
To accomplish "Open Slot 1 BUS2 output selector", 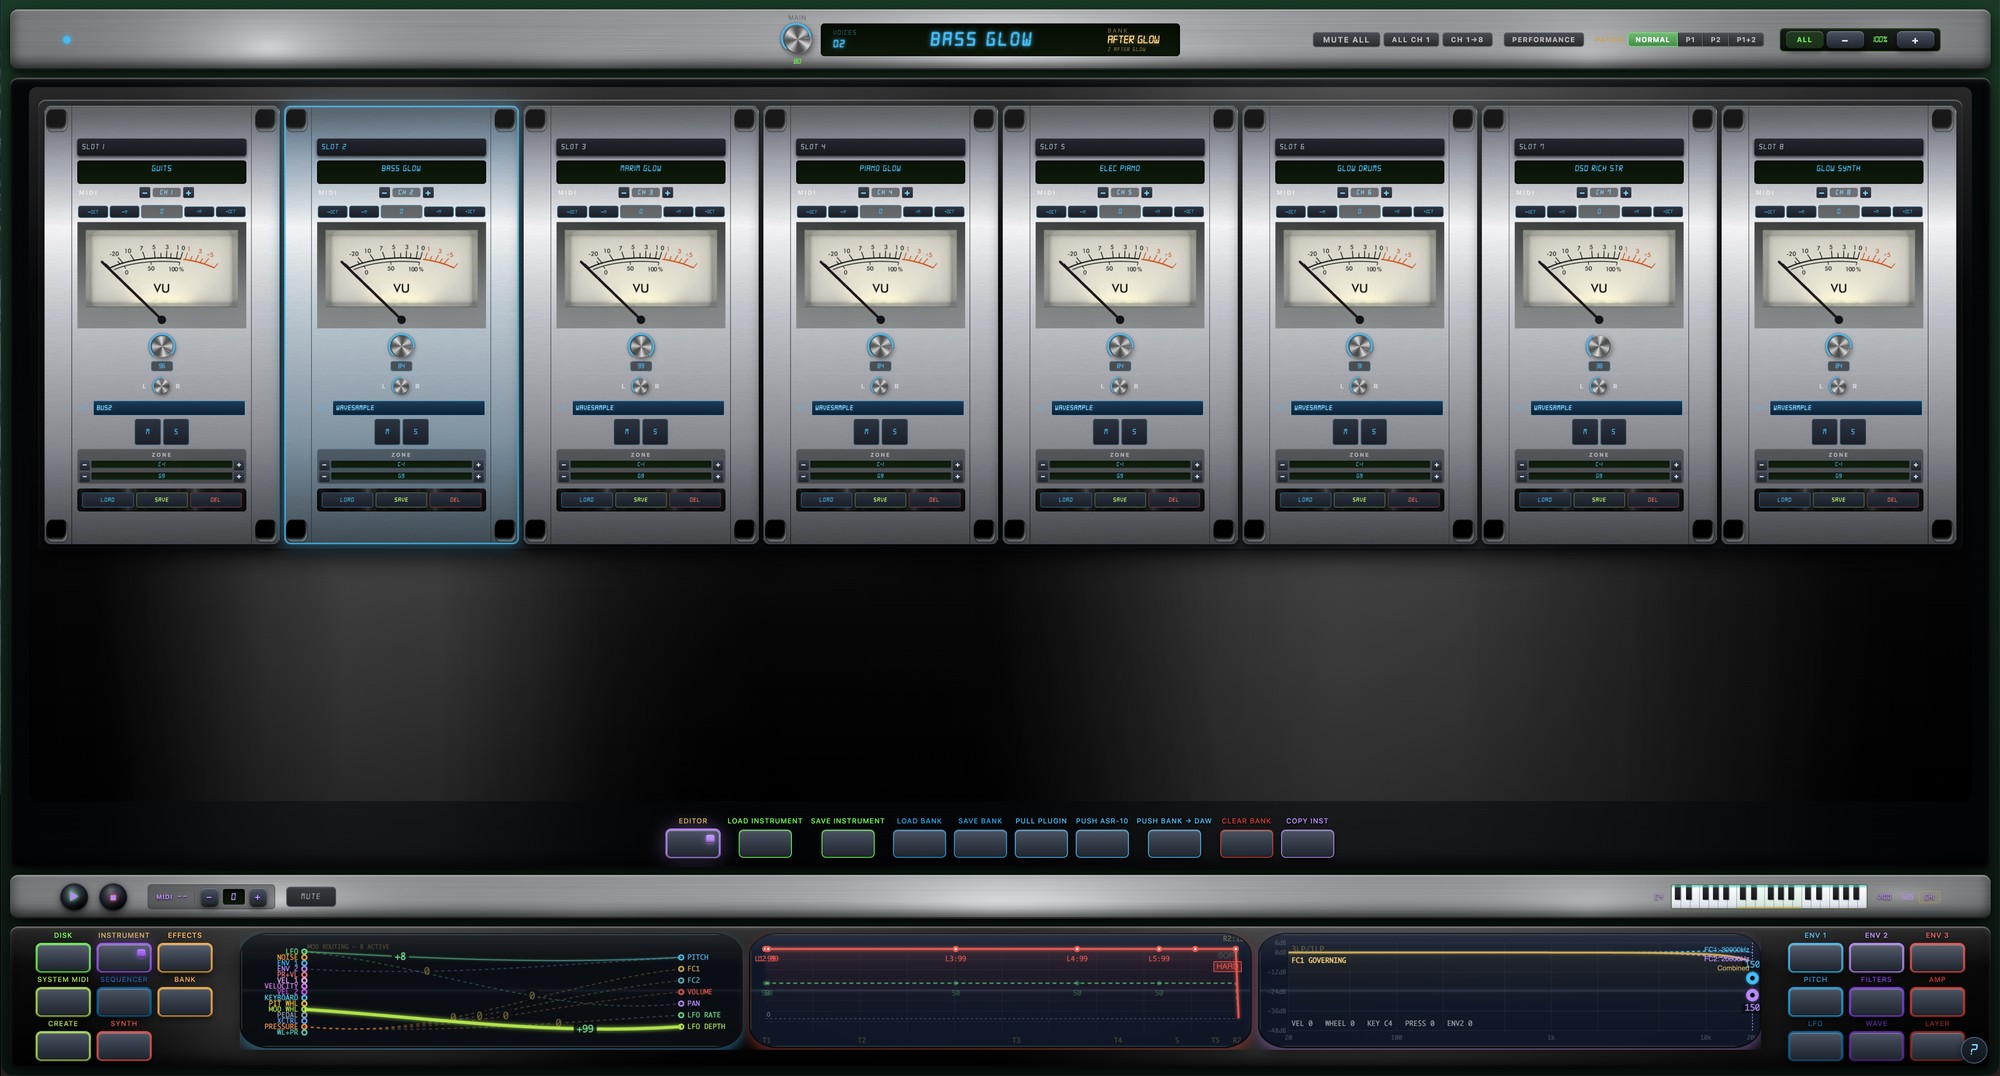I will 169,408.
